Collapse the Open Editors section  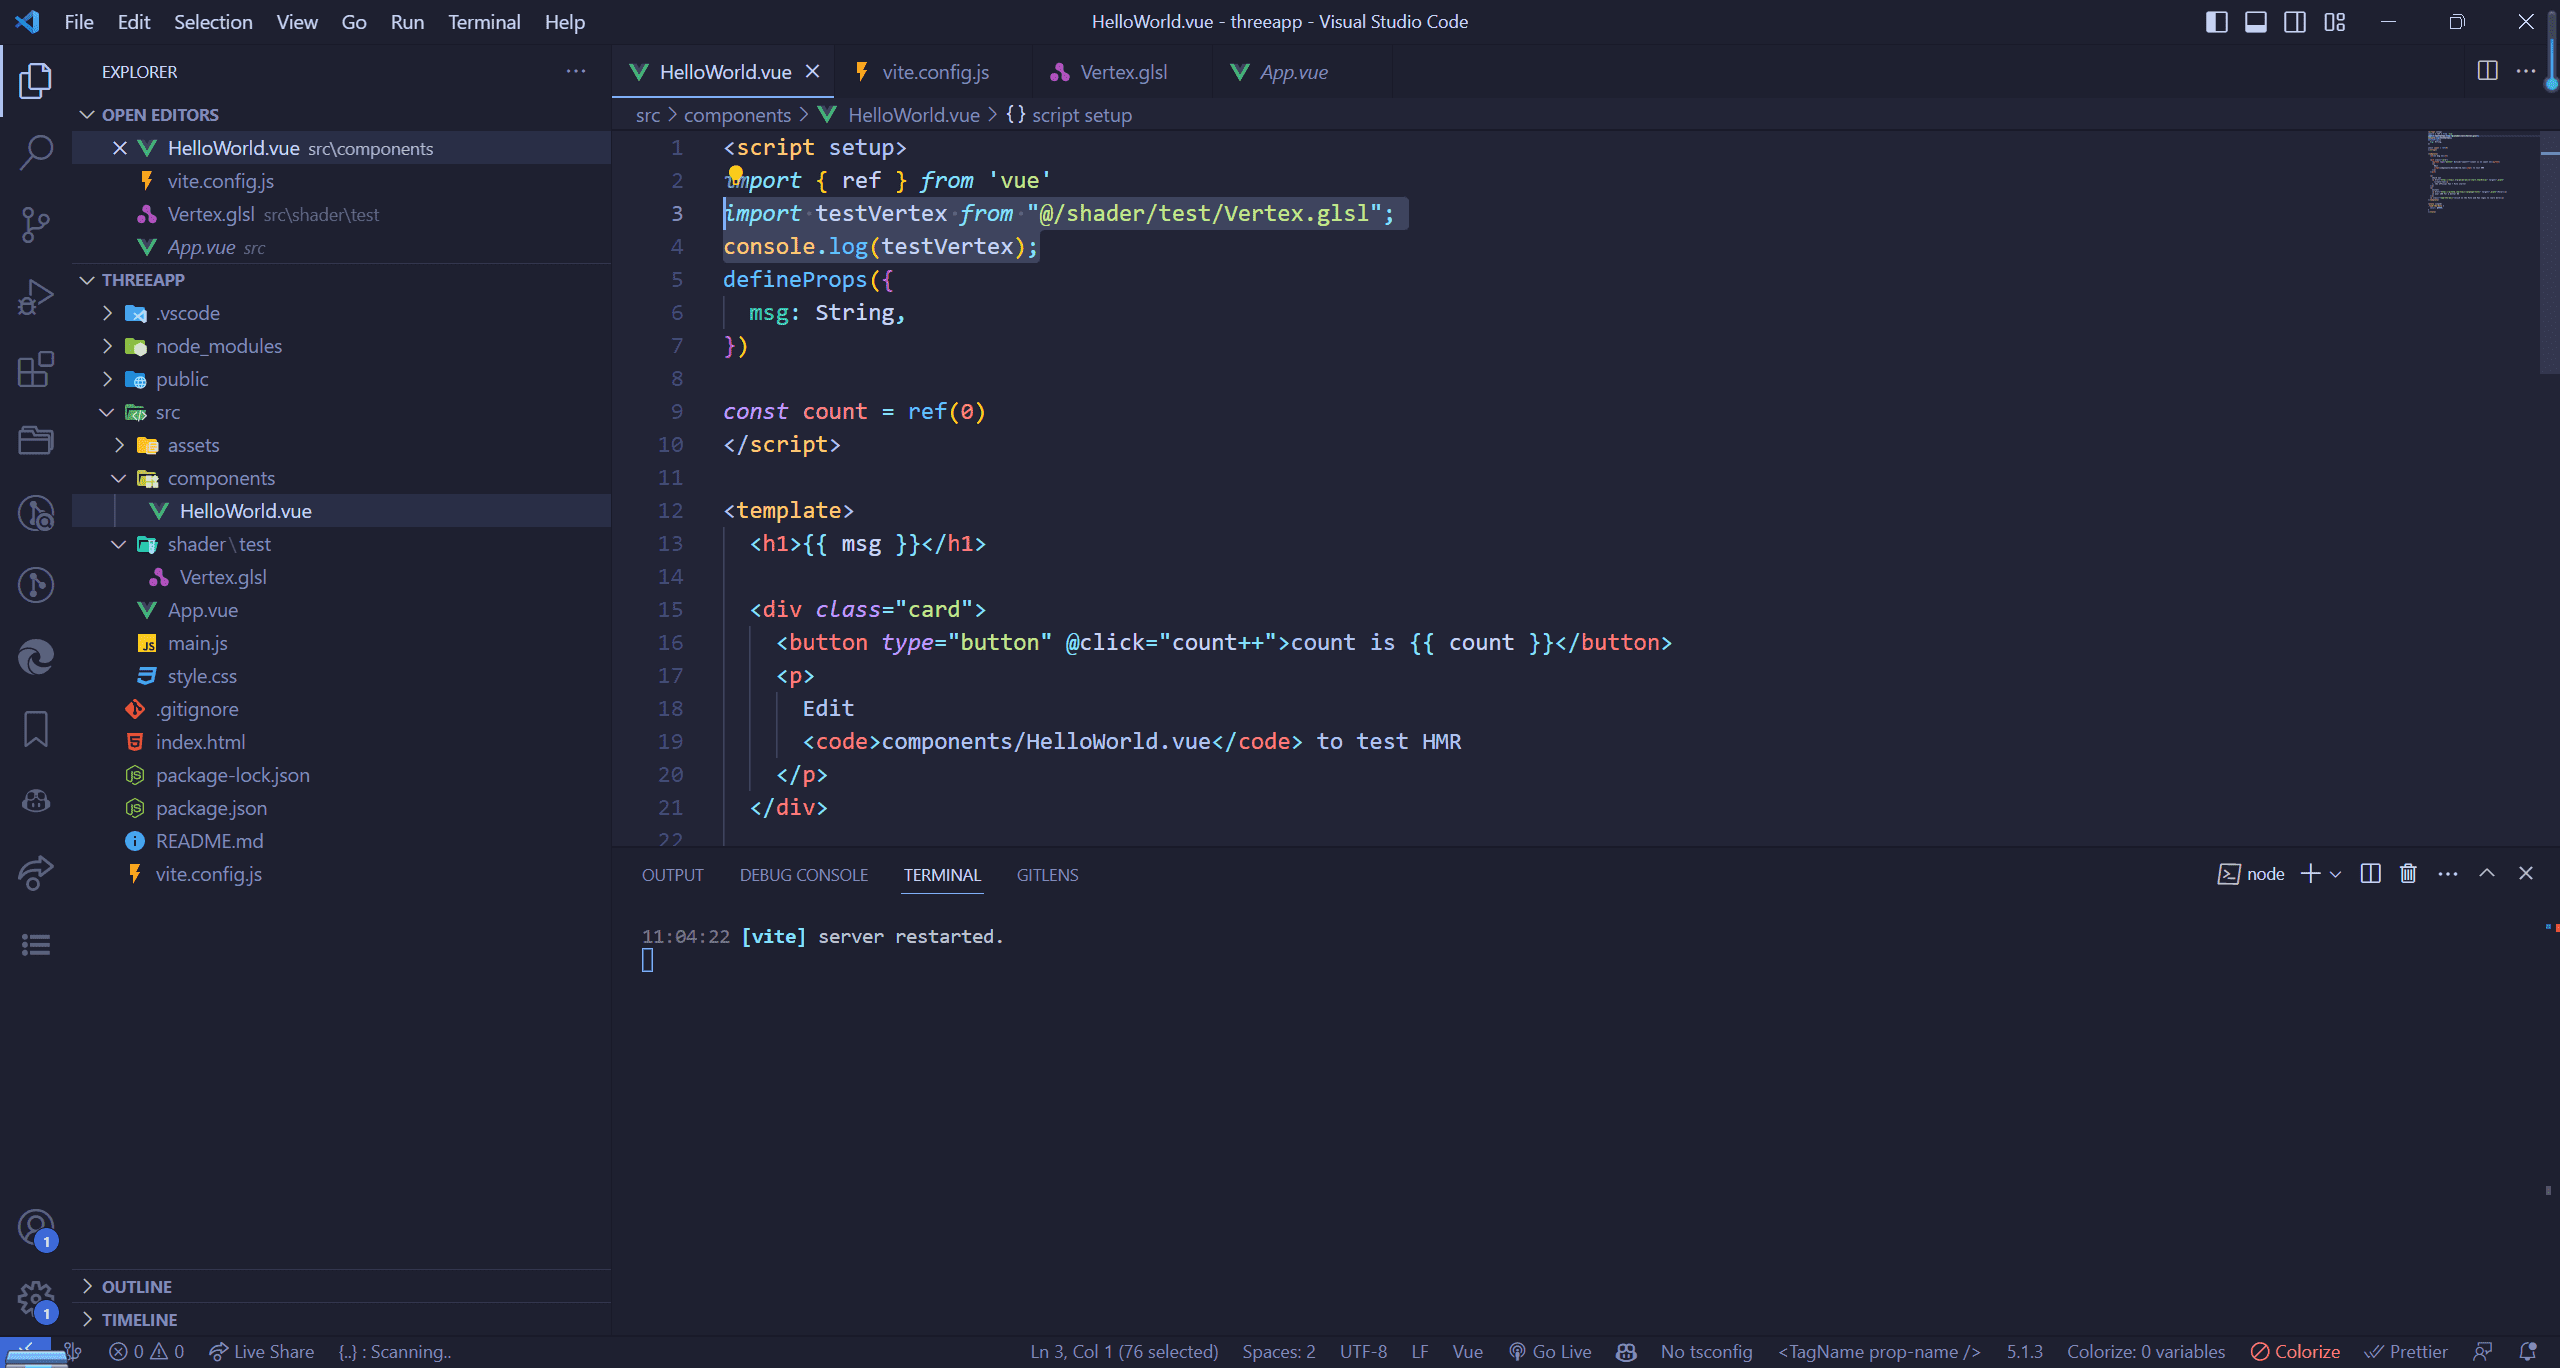click(87, 115)
